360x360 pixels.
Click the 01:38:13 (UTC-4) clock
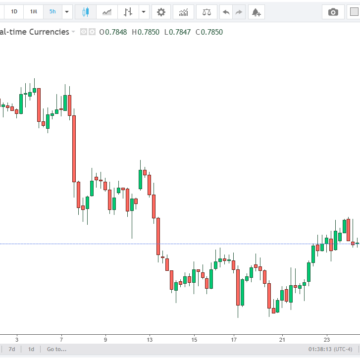[x=330, y=349]
